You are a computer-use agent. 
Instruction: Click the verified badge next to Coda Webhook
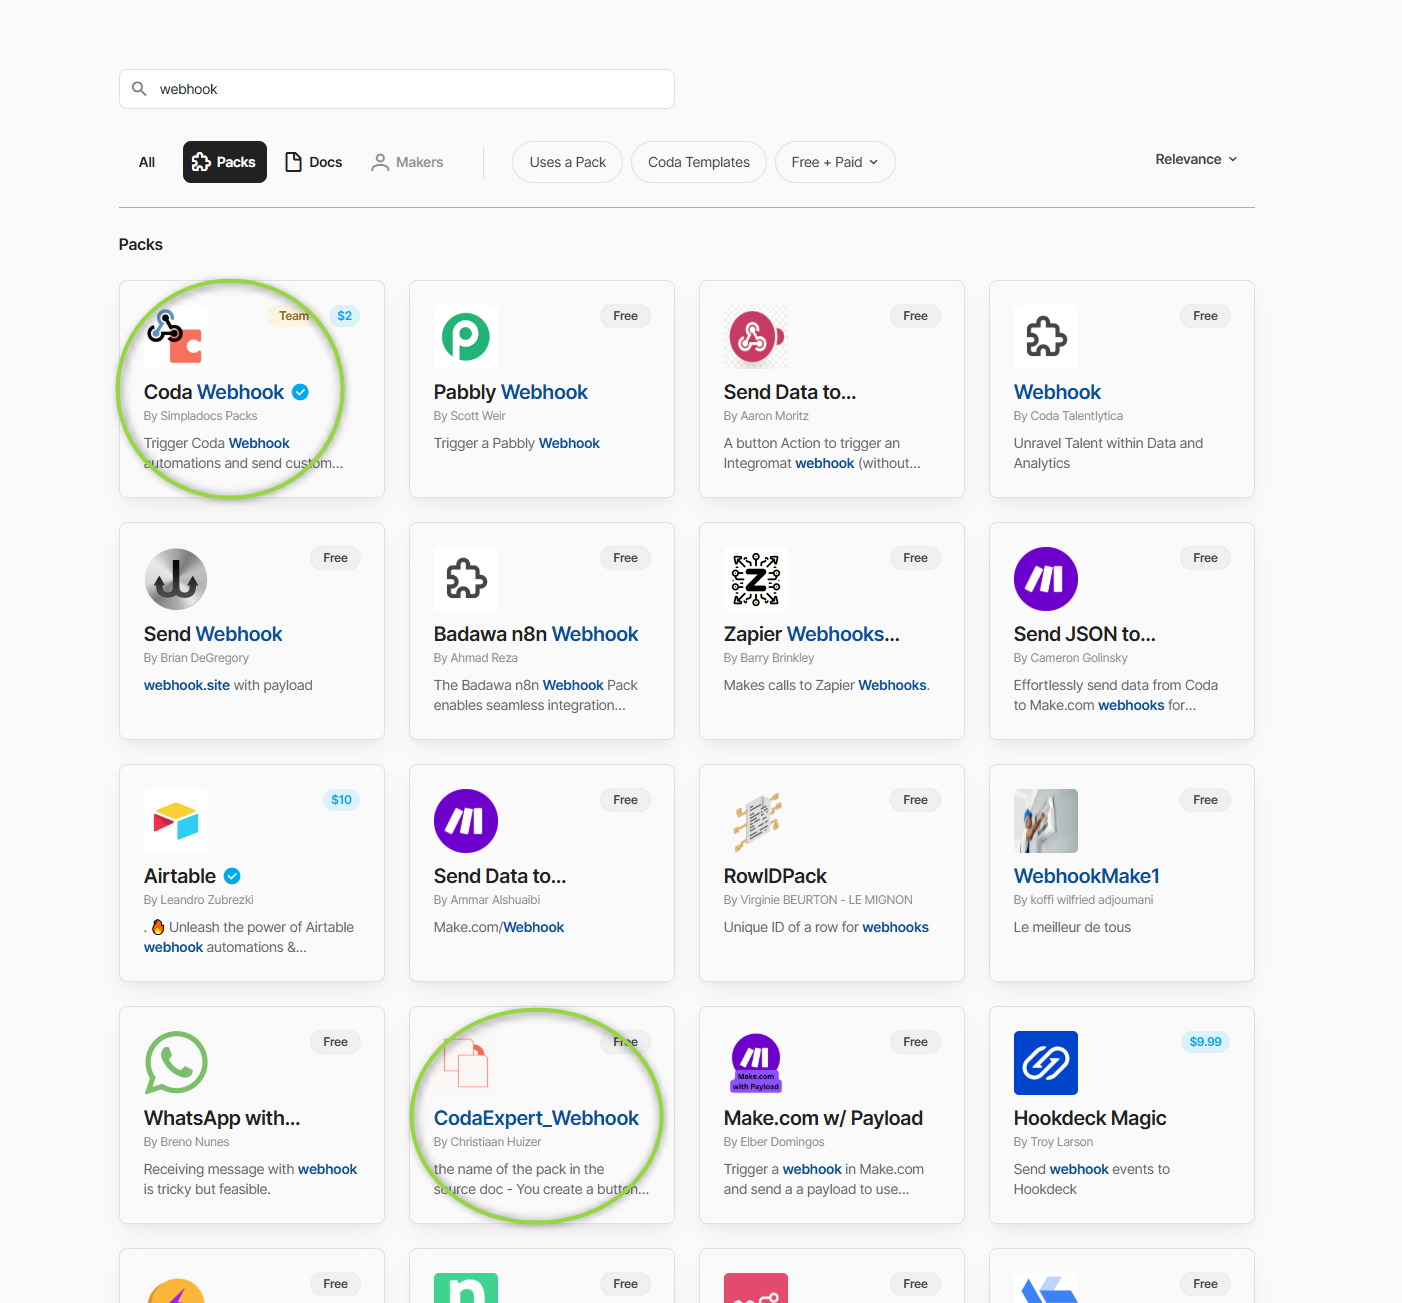pyautogui.click(x=300, y=392)
